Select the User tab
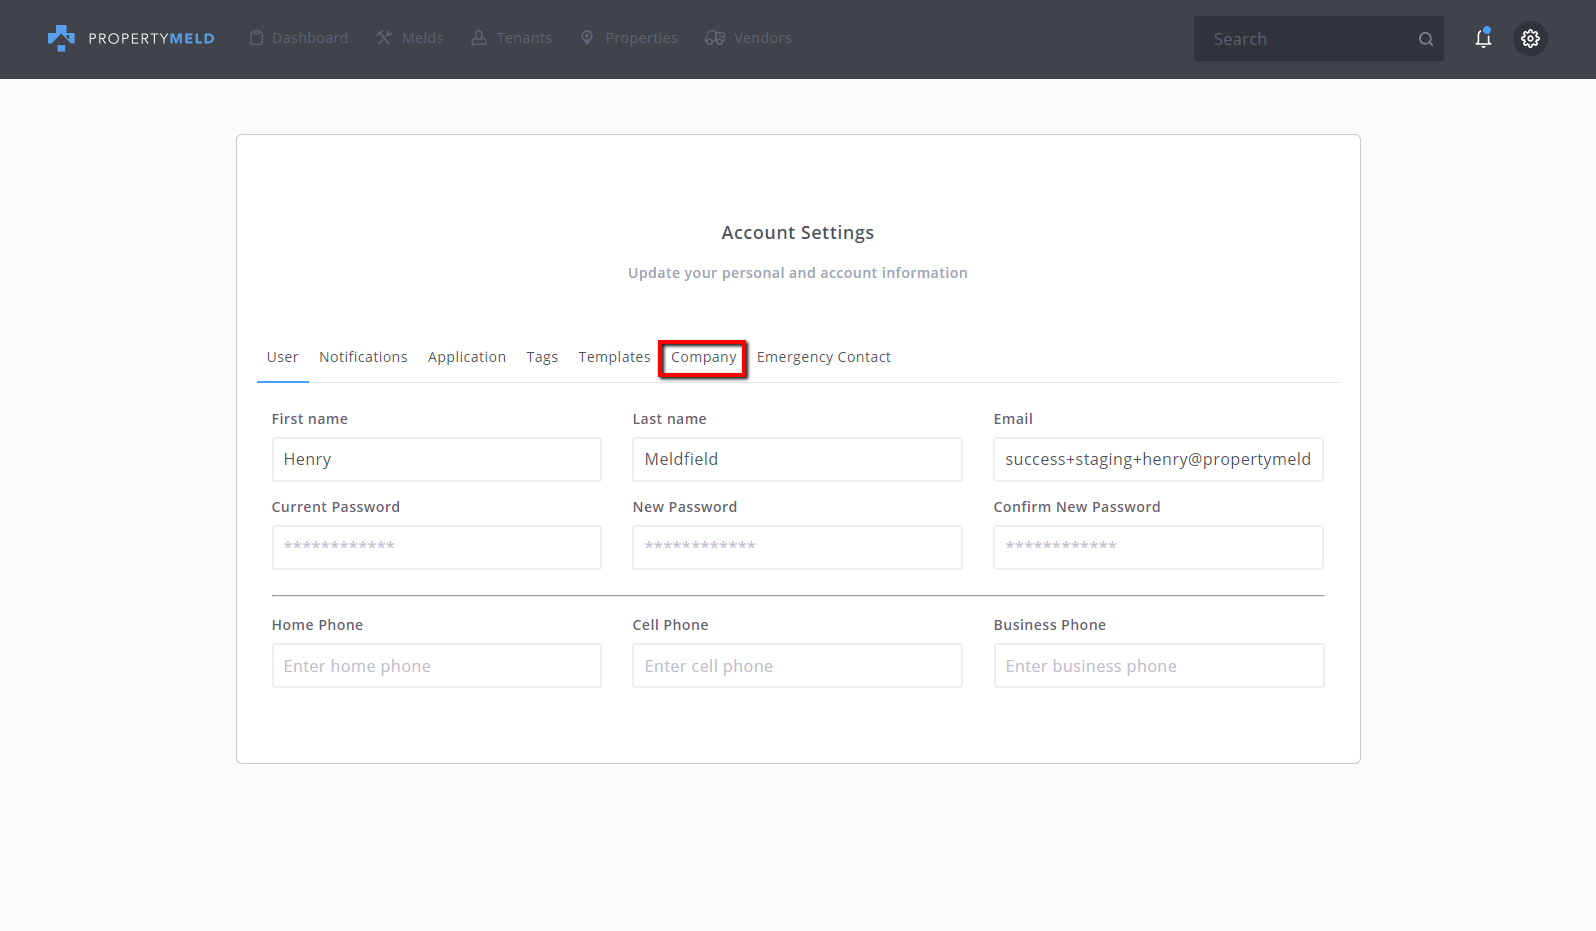1596x931 pixels. (283, 357)
